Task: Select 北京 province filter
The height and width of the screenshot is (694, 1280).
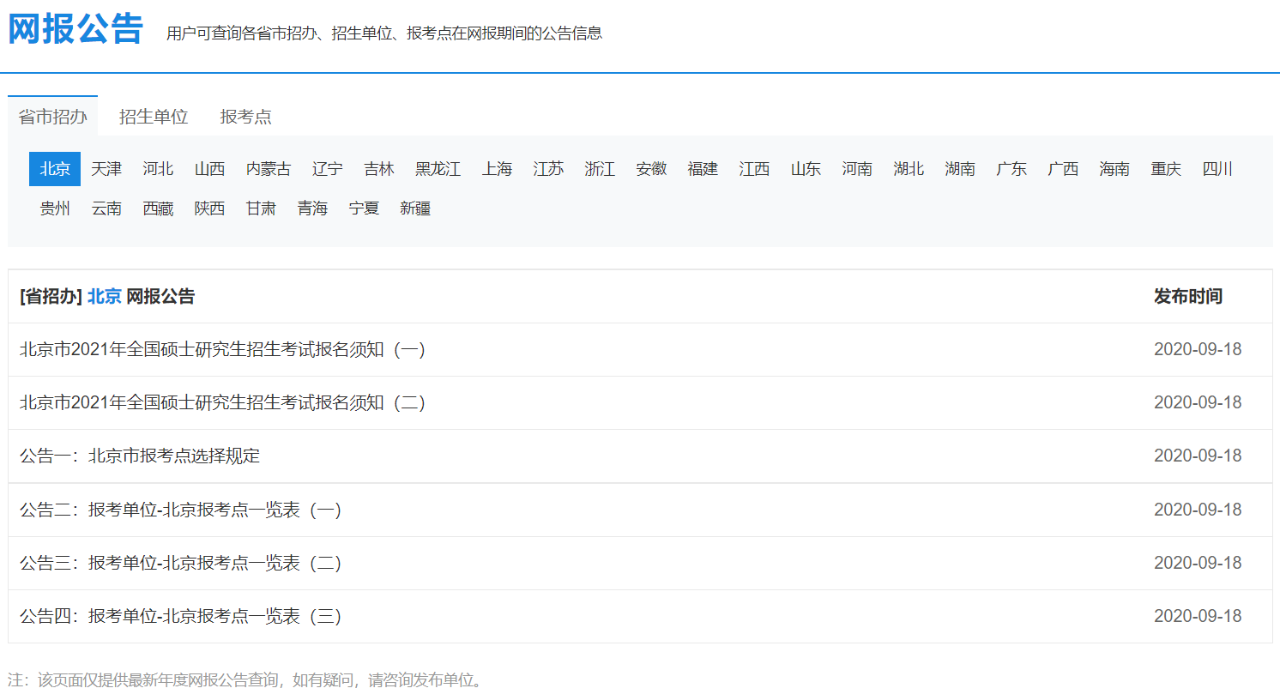Action: (x=55, y=169)
